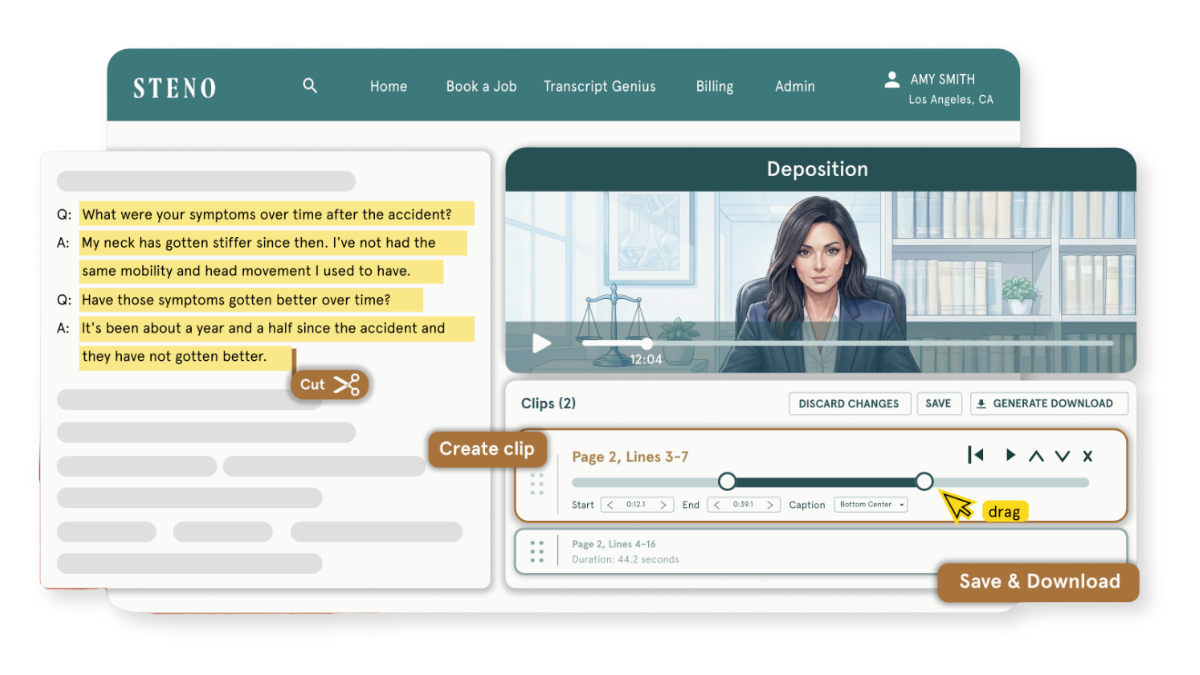The height and width of the screenshot is (675, 1200).
Task: Click the 'Clips (2)' heading
Action: [548, 404]
